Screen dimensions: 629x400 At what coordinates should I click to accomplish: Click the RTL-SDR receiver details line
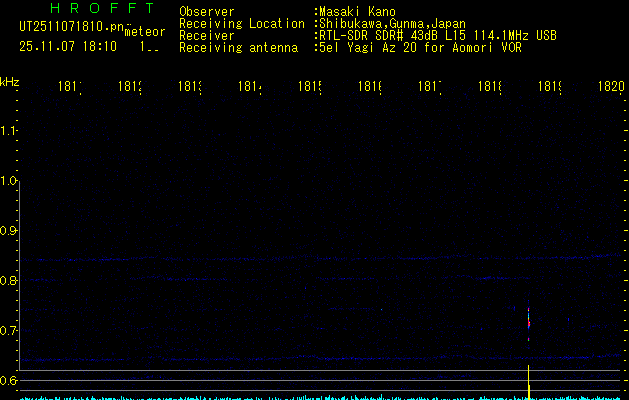point(436,35)
